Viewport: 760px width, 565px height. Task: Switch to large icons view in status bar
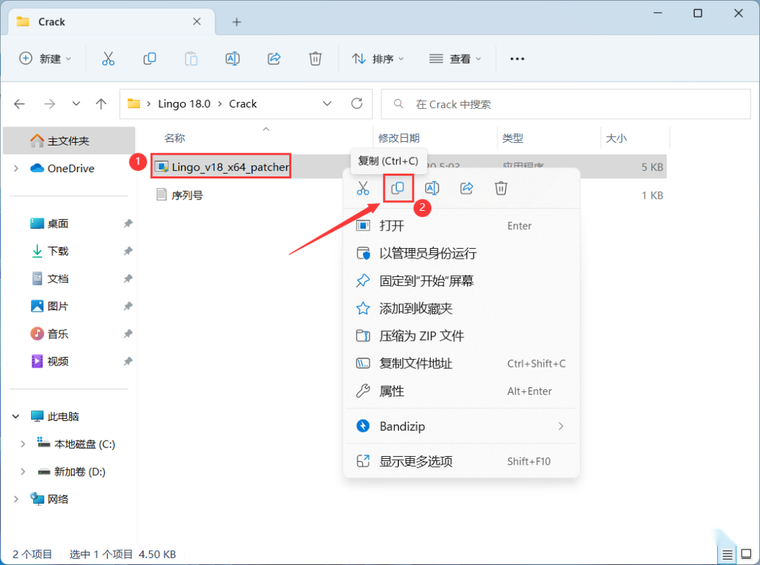746,554
